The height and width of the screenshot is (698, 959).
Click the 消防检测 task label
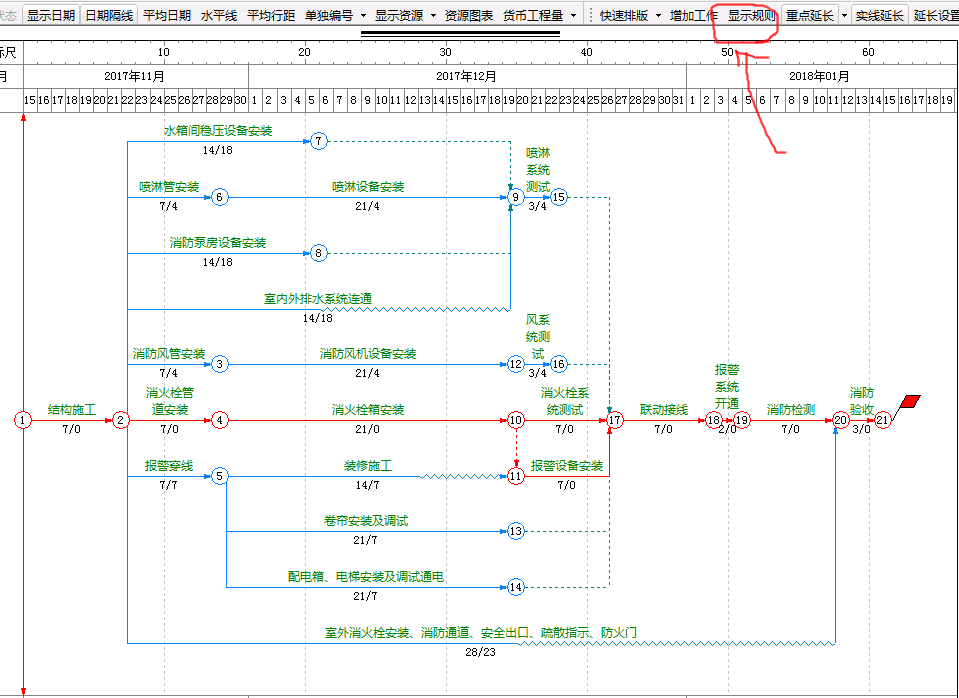click(791, 409)
